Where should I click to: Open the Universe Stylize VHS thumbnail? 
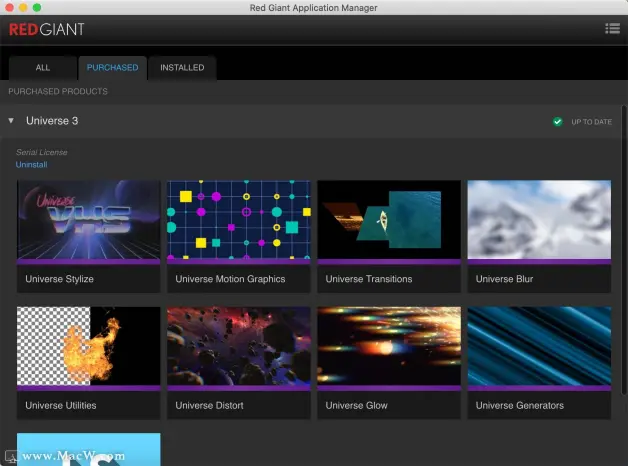pos(89,219)
